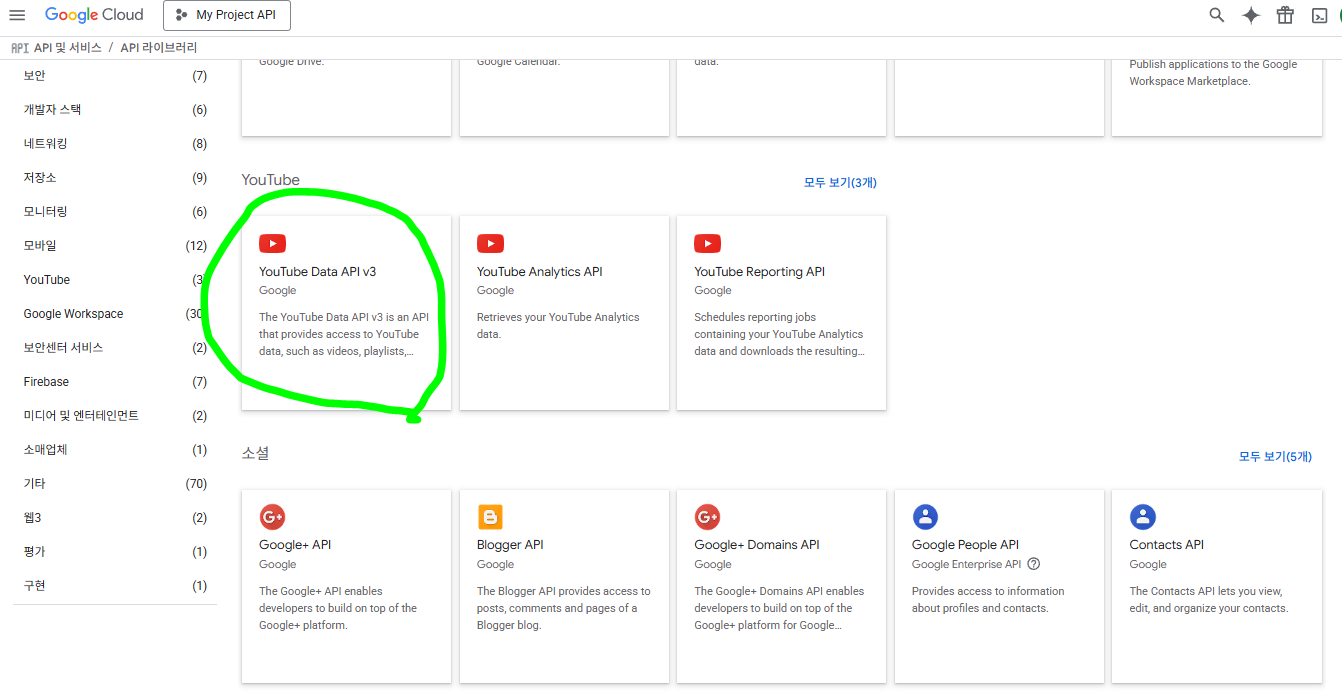The height and width of the screenshot is (692, 1342).
Task: Open the Blogger API title
Action: point(510,545)
